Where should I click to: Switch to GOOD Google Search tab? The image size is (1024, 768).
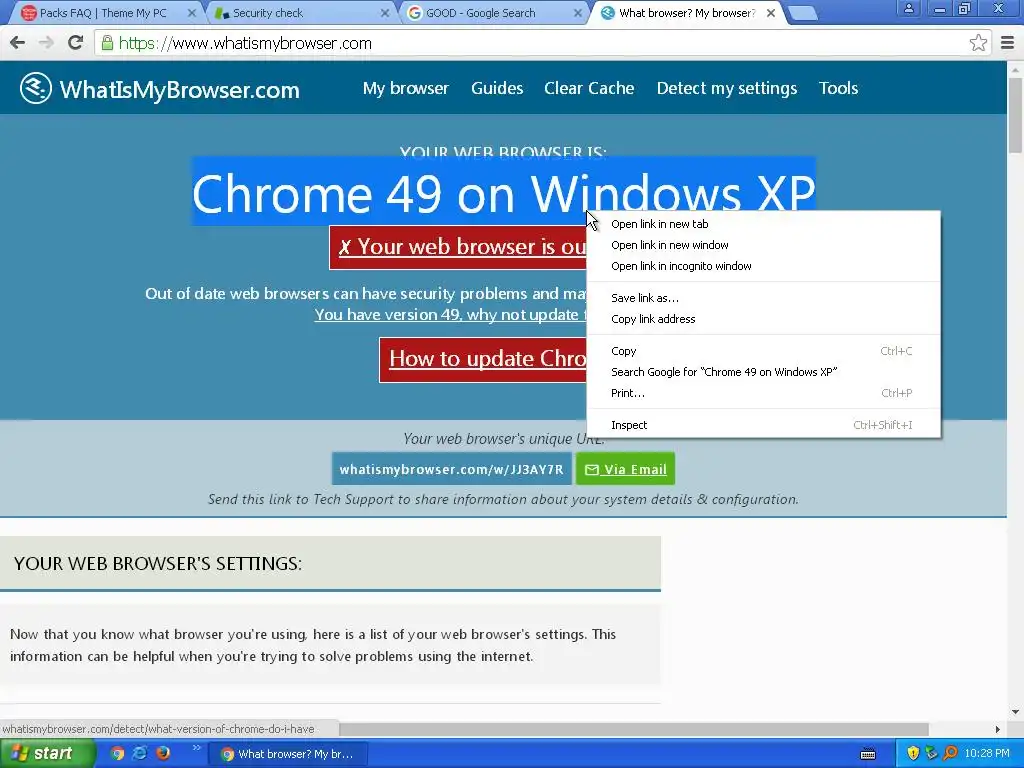point(491,13)
